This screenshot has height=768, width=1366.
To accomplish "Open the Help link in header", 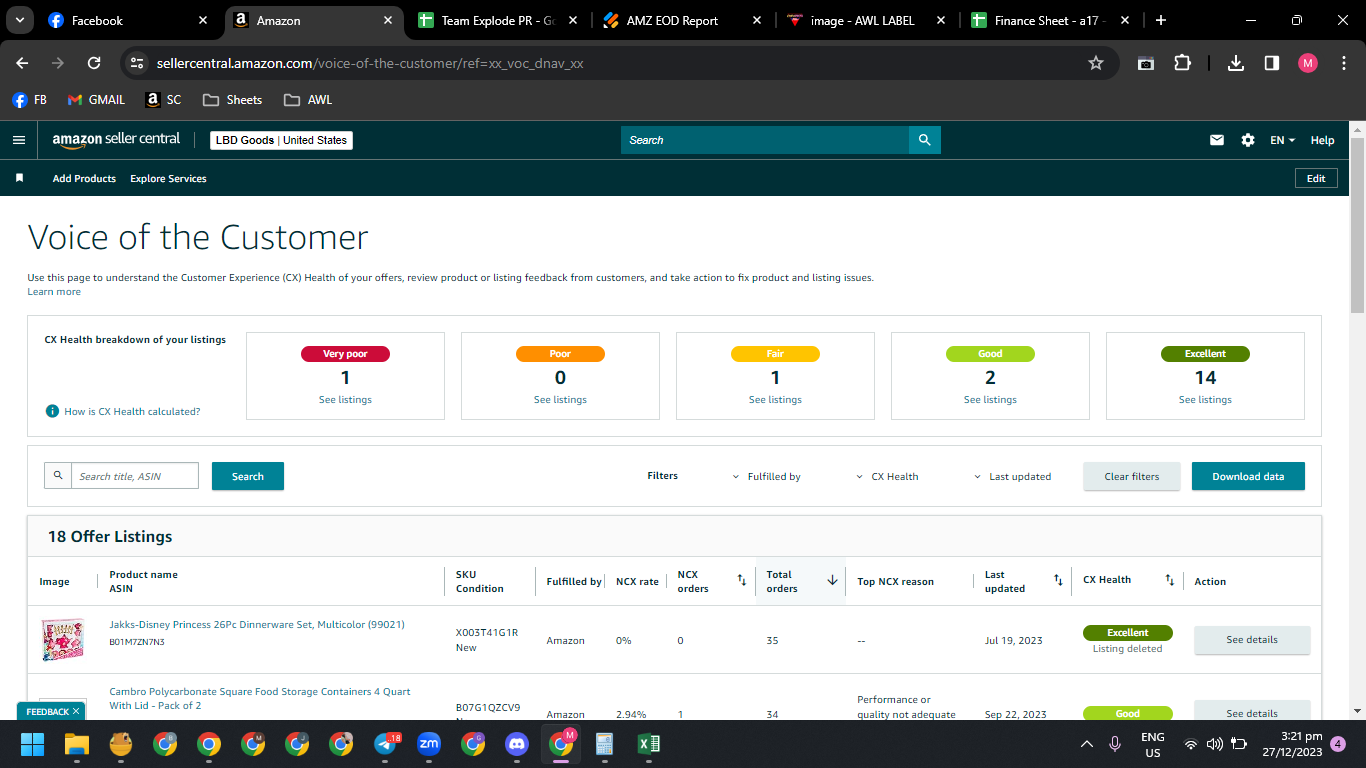I will pyautogui.click(x=1322, y=140).
